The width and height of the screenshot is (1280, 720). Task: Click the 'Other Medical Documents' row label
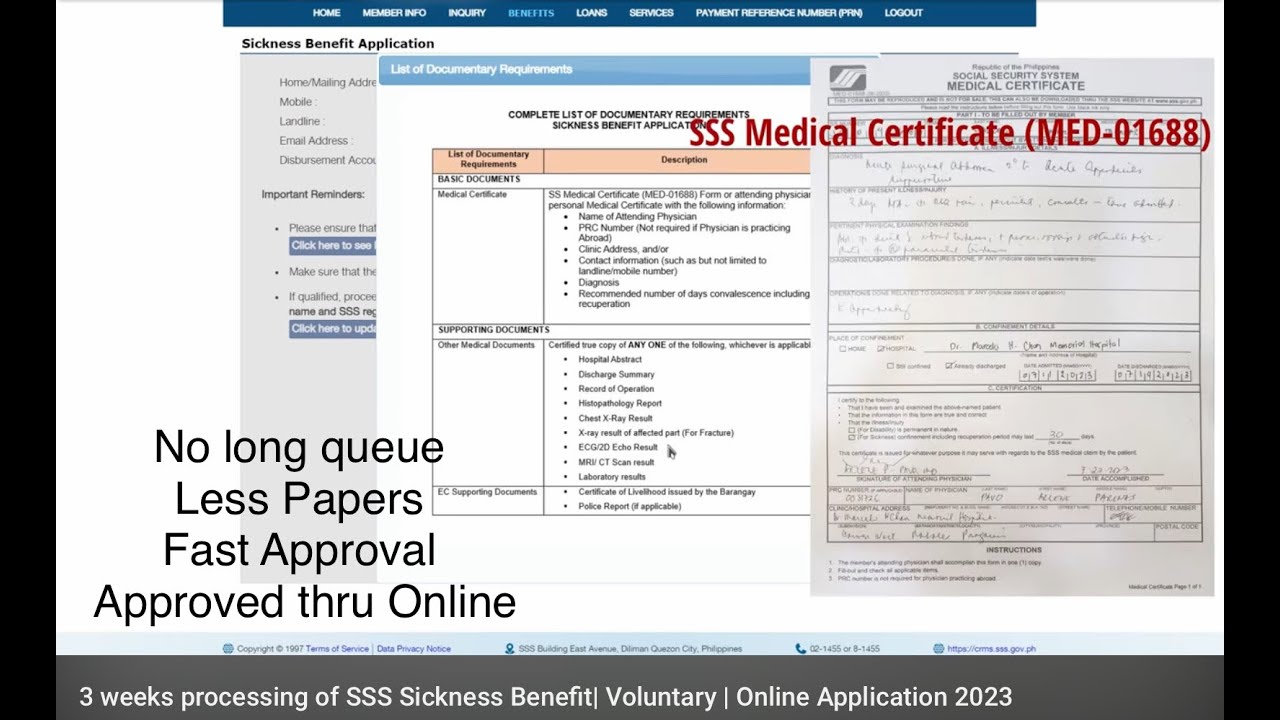click(486, 345)
